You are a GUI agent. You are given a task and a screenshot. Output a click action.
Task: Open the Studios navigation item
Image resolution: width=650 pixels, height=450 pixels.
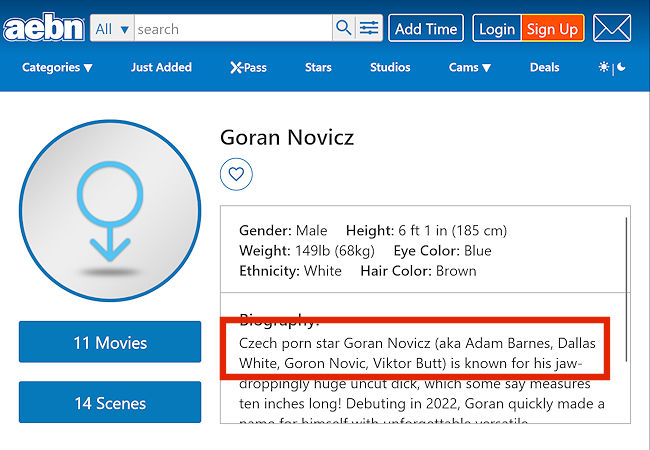[x=390, y=68]
